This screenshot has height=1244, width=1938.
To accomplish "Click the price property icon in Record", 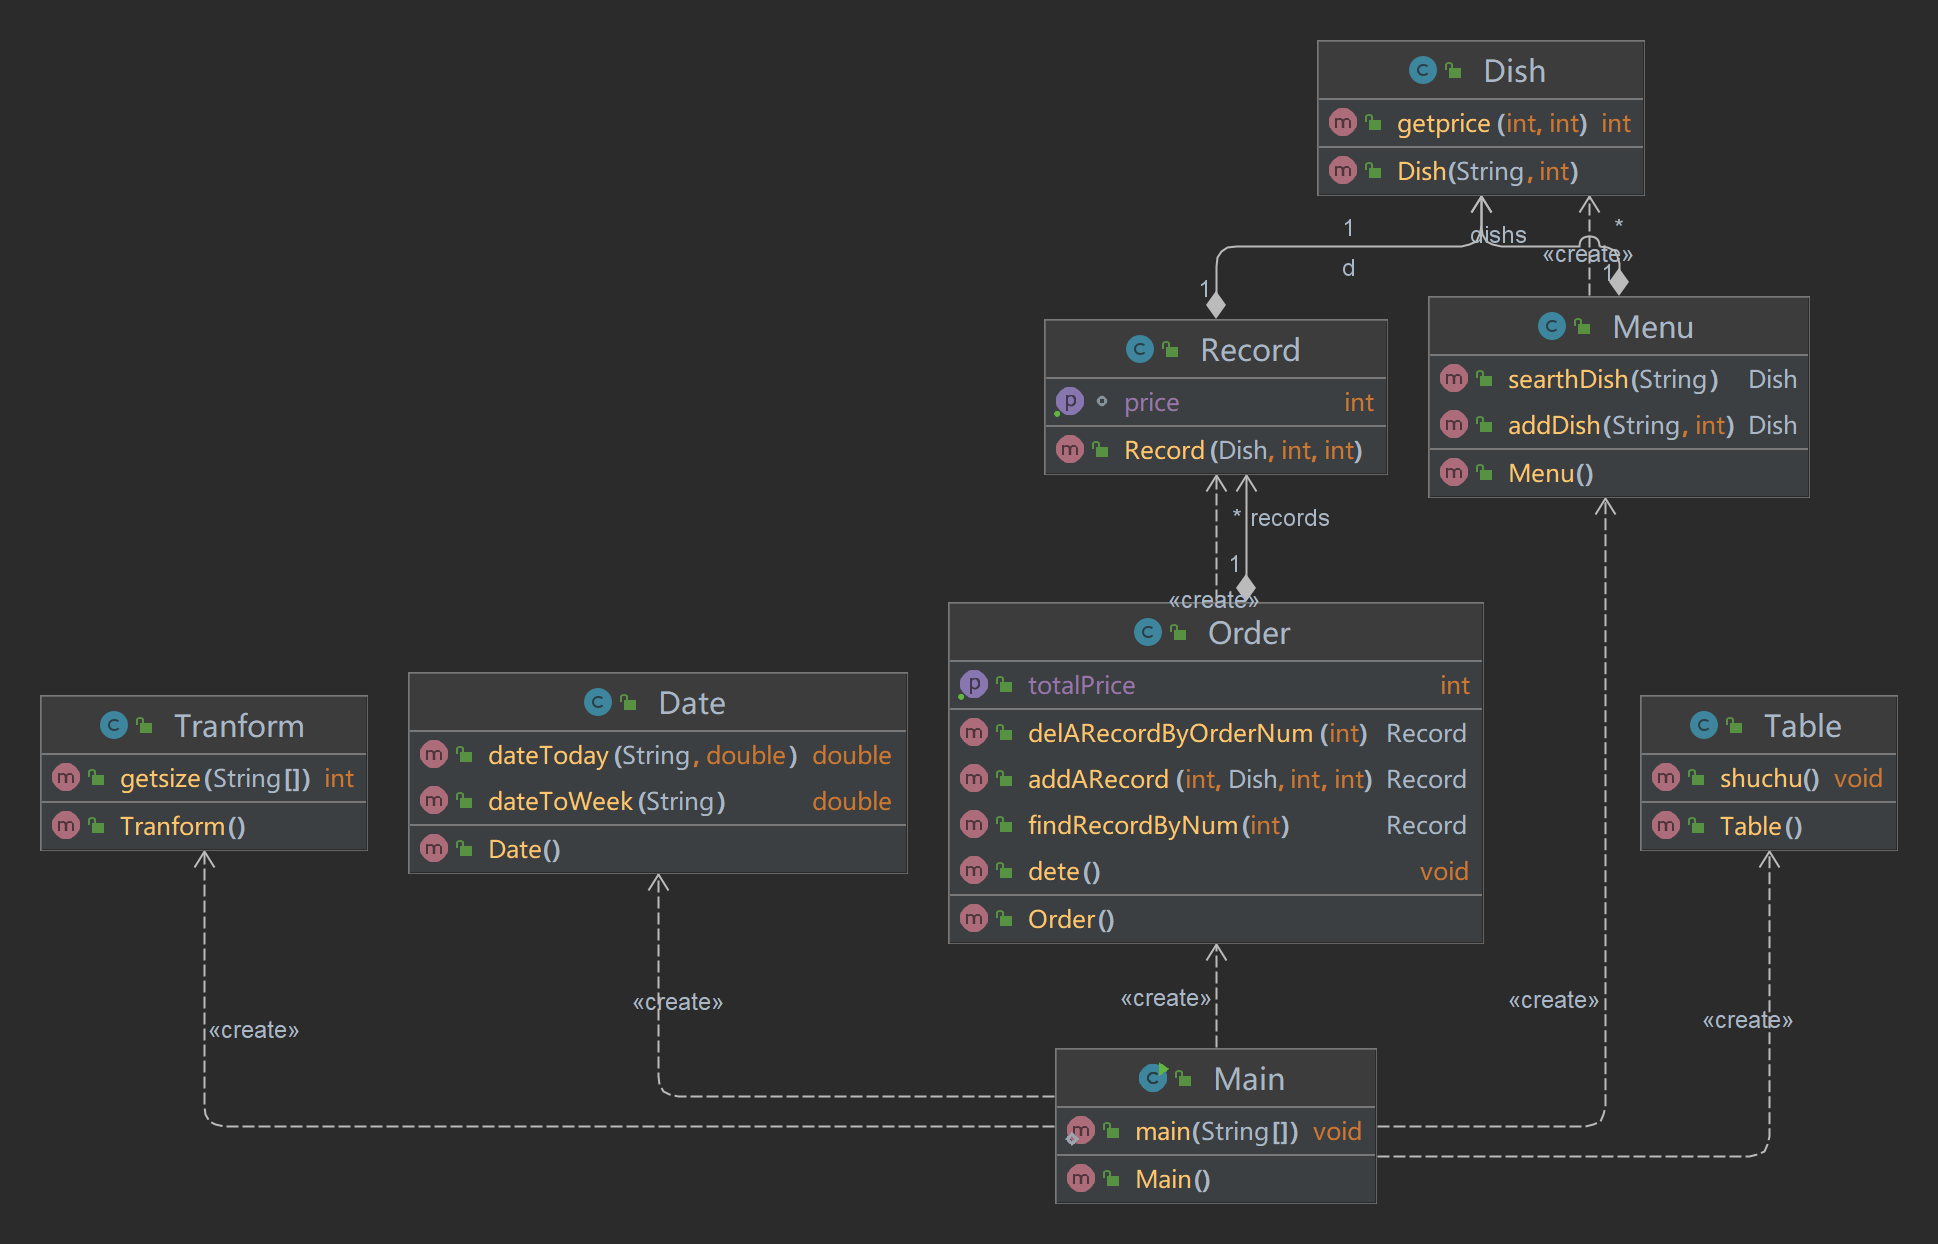I will [x=1069, y=402].
